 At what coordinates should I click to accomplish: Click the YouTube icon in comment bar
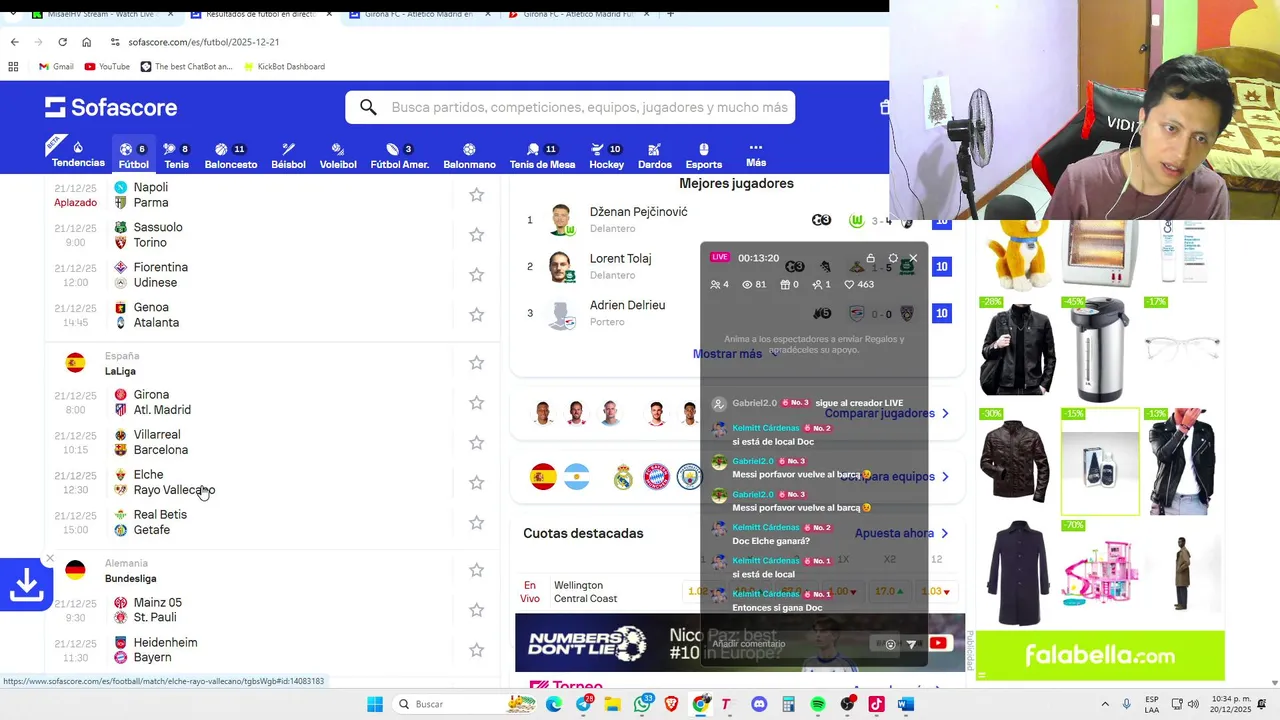(938, 644)
